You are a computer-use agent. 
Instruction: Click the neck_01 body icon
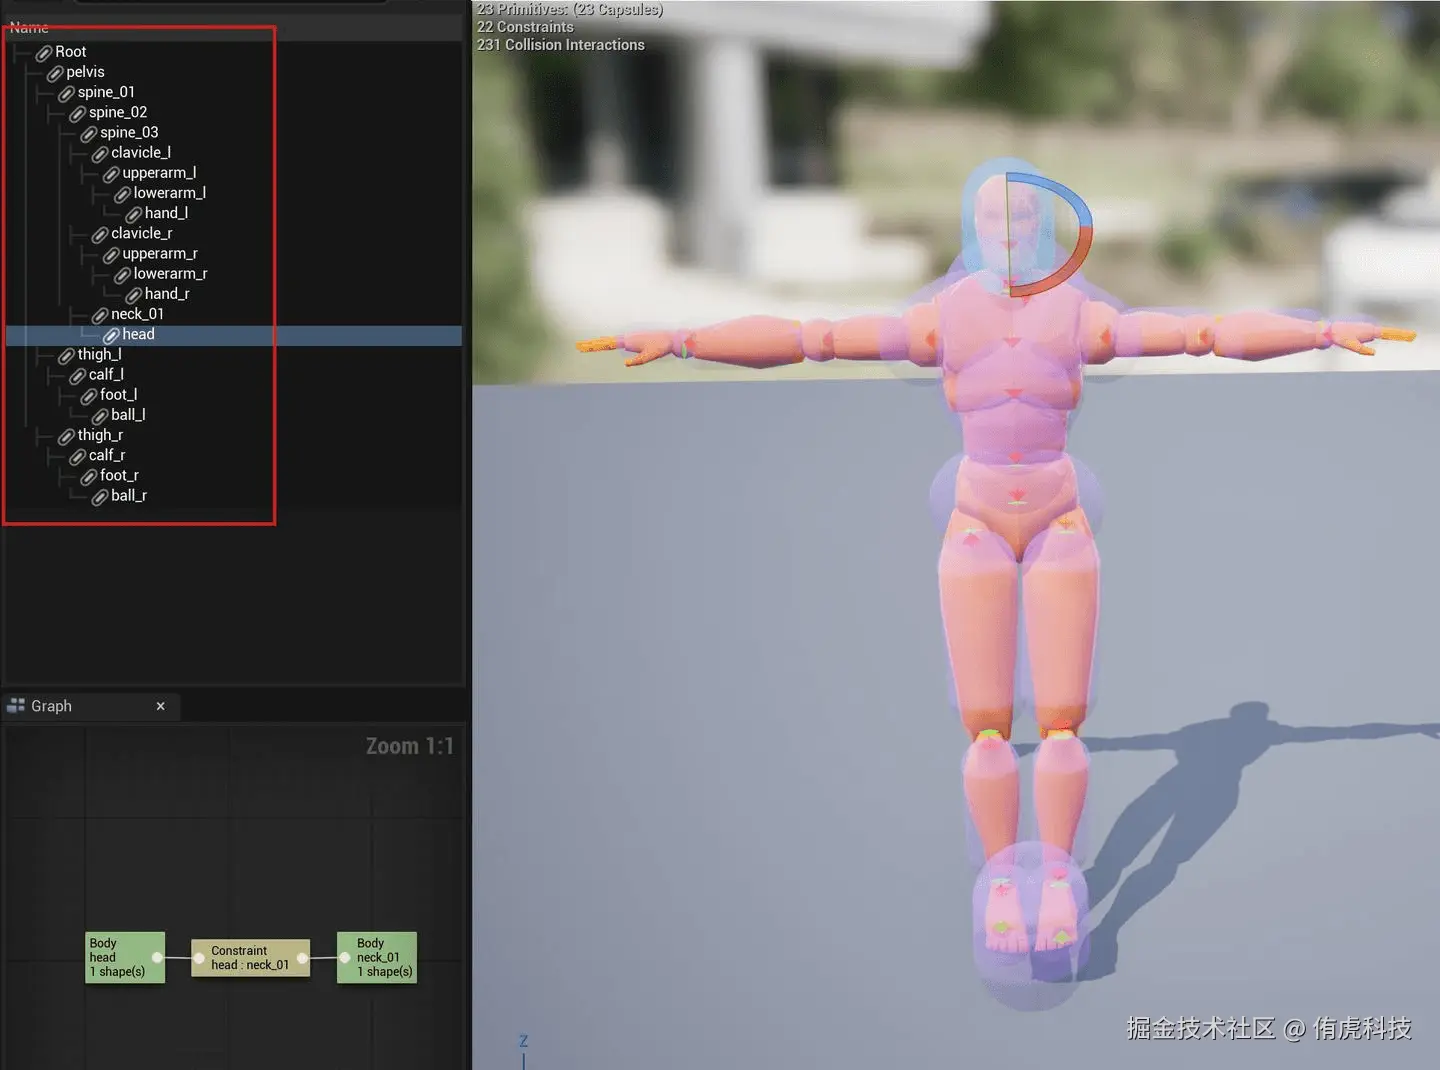[x=100, y=315]
